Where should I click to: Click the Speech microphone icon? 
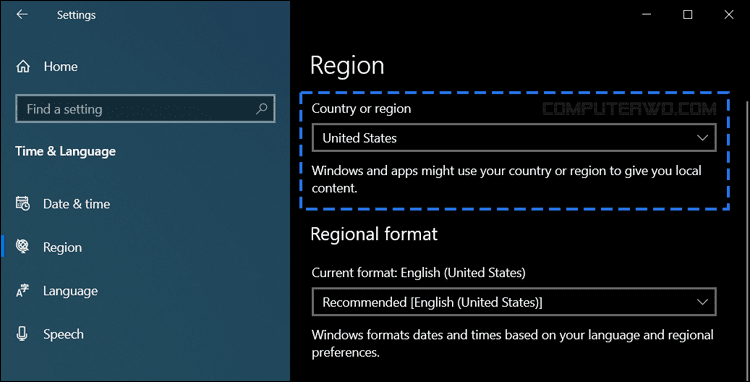click(22, 334)
